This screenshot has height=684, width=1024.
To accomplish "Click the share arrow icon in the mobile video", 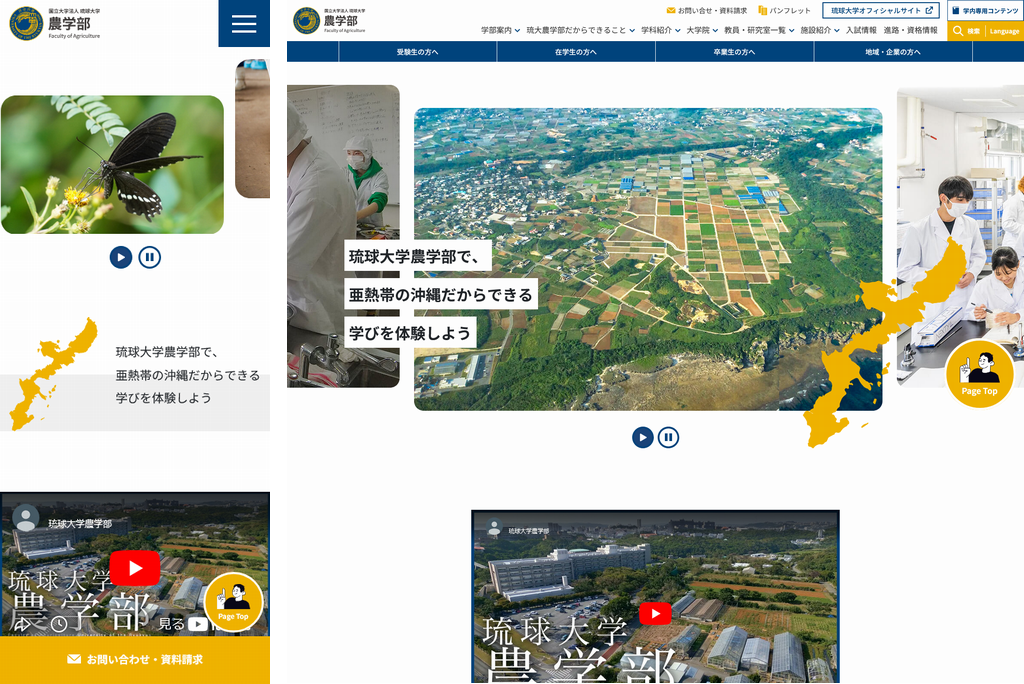I will point(22,625).
